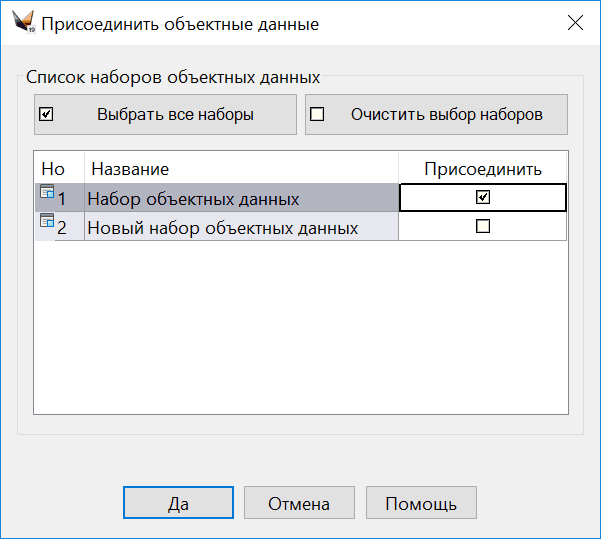Close the 'Присоединить объектные данные' dialog
The image size is (601, 539).
click(x=575, y=23)
